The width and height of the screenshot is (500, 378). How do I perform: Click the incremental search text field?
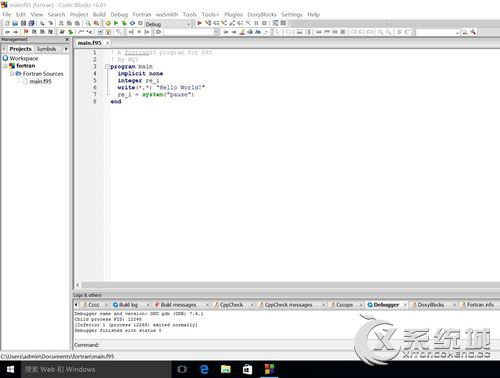(x=188, y=32)
